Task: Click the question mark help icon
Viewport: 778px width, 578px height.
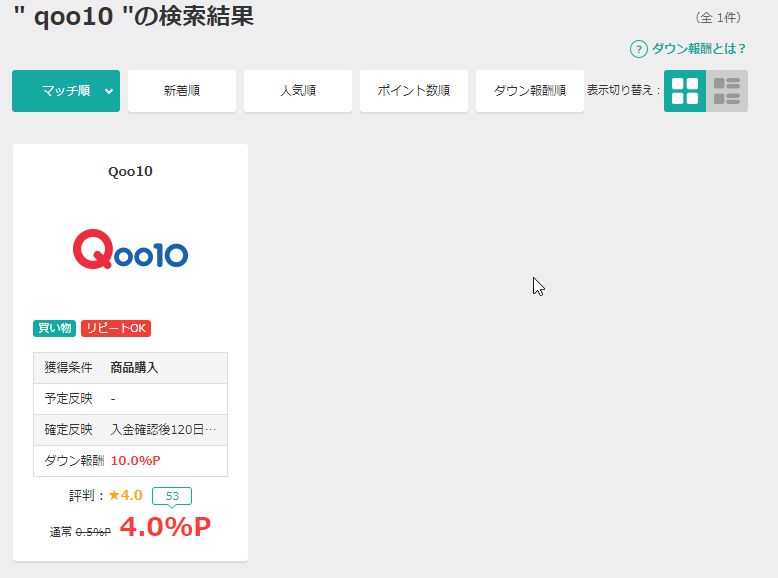Action: pyautogui.click(x=639, y=49)
